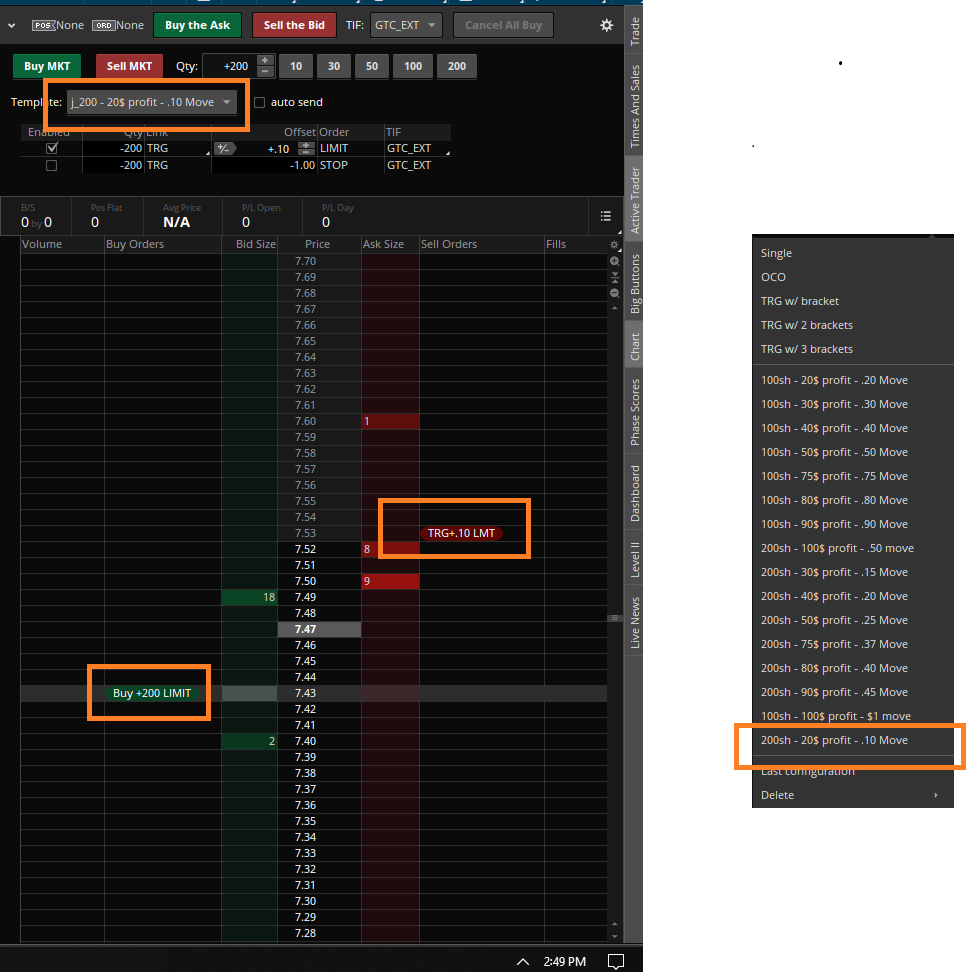975x972 pixels.
Task: Open the list menu icon beside P/L Day
Action: [x=605, y=215]
